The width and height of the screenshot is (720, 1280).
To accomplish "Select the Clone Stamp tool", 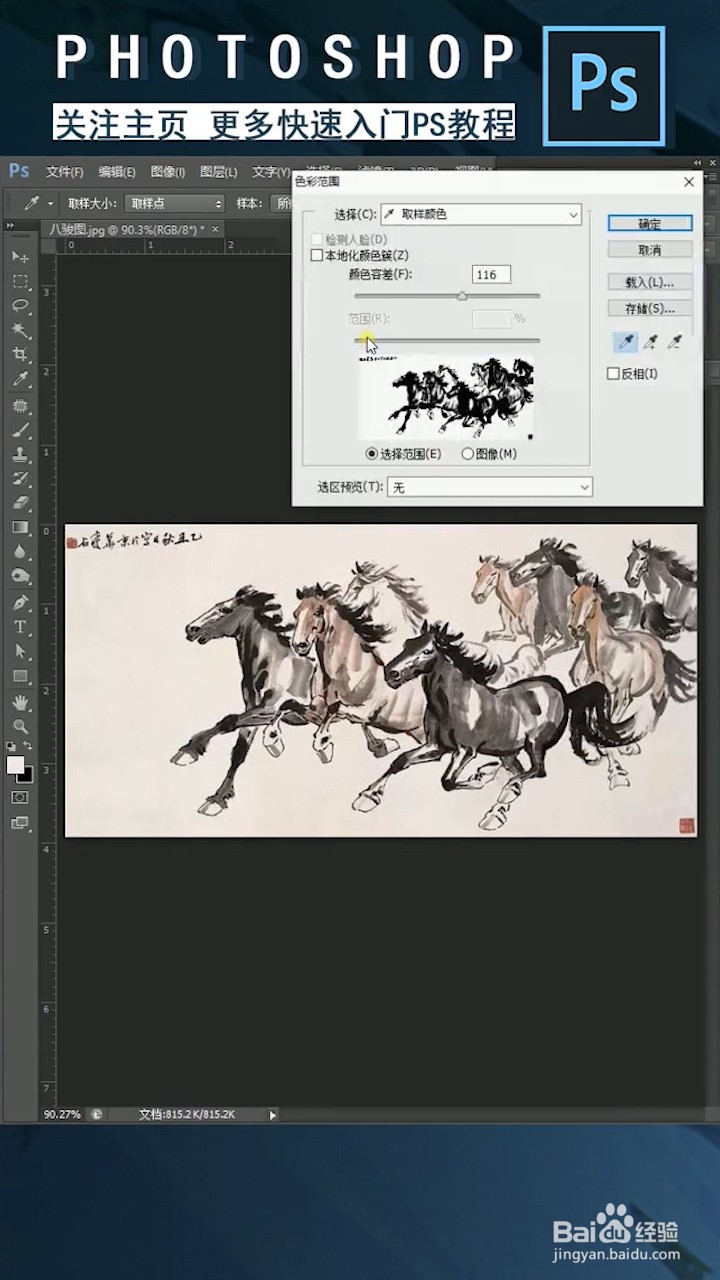I will pos(20,455).
